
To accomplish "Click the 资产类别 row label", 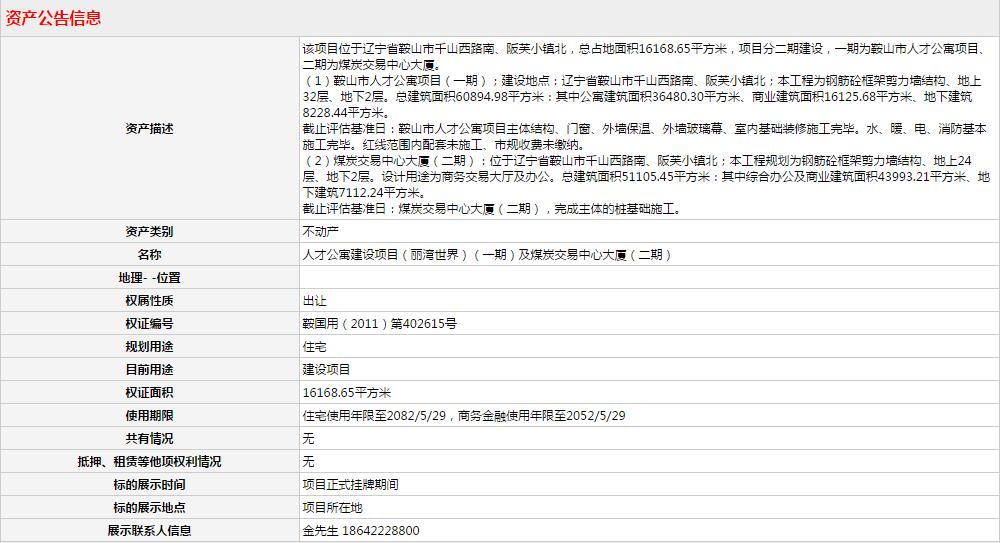I will tap(149, 232).
